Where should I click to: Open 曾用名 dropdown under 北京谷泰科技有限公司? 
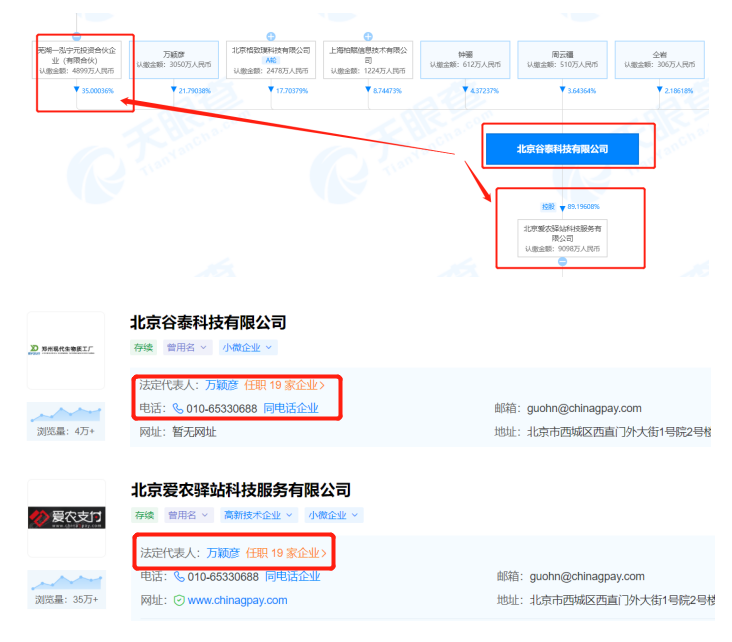click(x=188, y=348)
